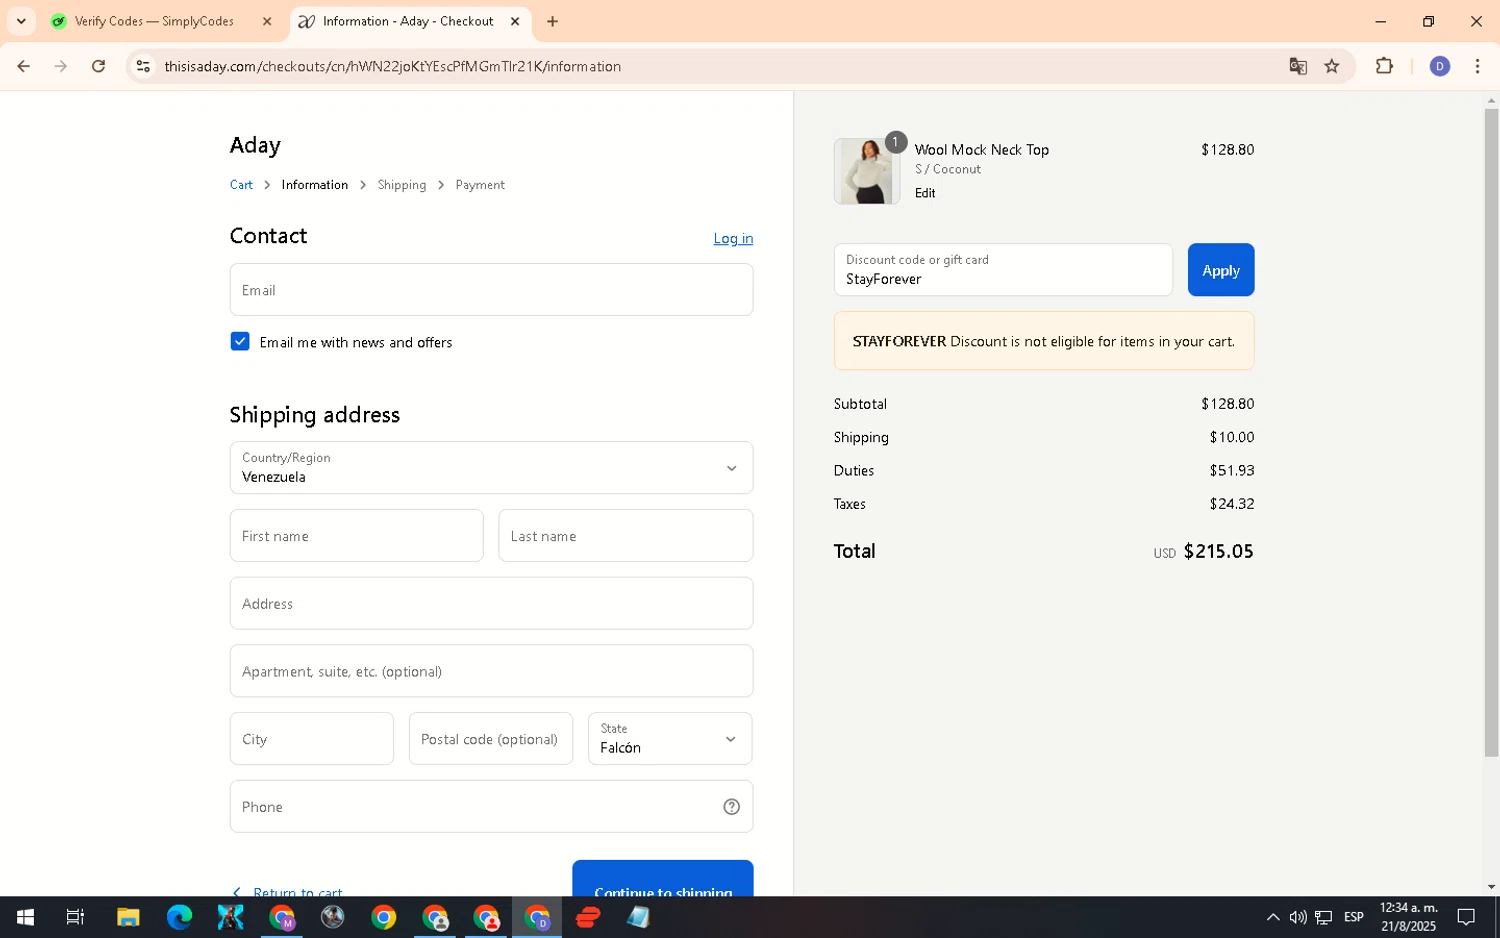Show hidden system tray icons
The height and width of the screenshot is (938, 1500).
click(x=1273, y=917)
